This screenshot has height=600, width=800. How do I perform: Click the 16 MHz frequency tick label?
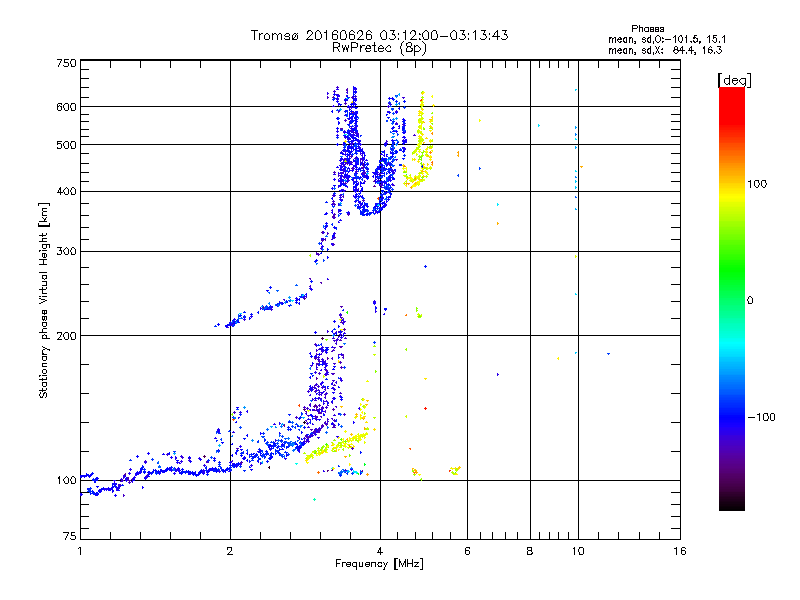click(x=680, y=551)
